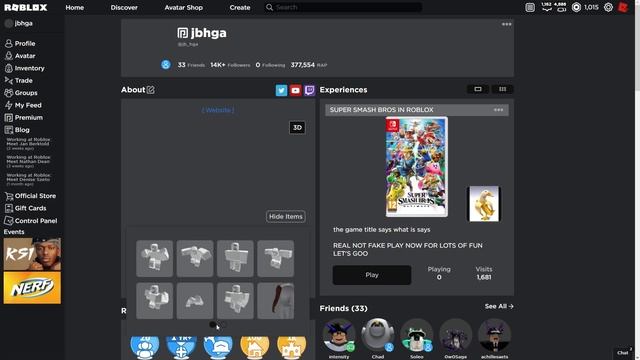Click the first gold house badge
This screenshot has width=640, height=360.
click(255, 347)
